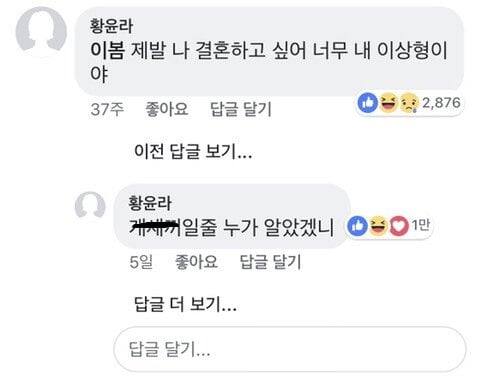The image size is (480, 380).
Task: Click the laughing reaction on the reply
Action: coord(378,226)
